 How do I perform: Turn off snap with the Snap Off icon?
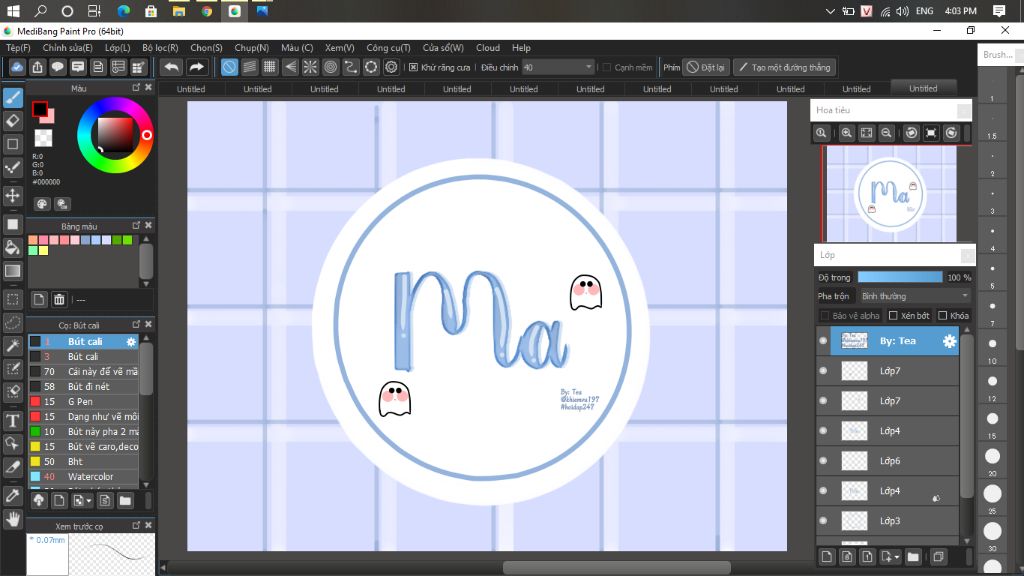pos(229,67)
